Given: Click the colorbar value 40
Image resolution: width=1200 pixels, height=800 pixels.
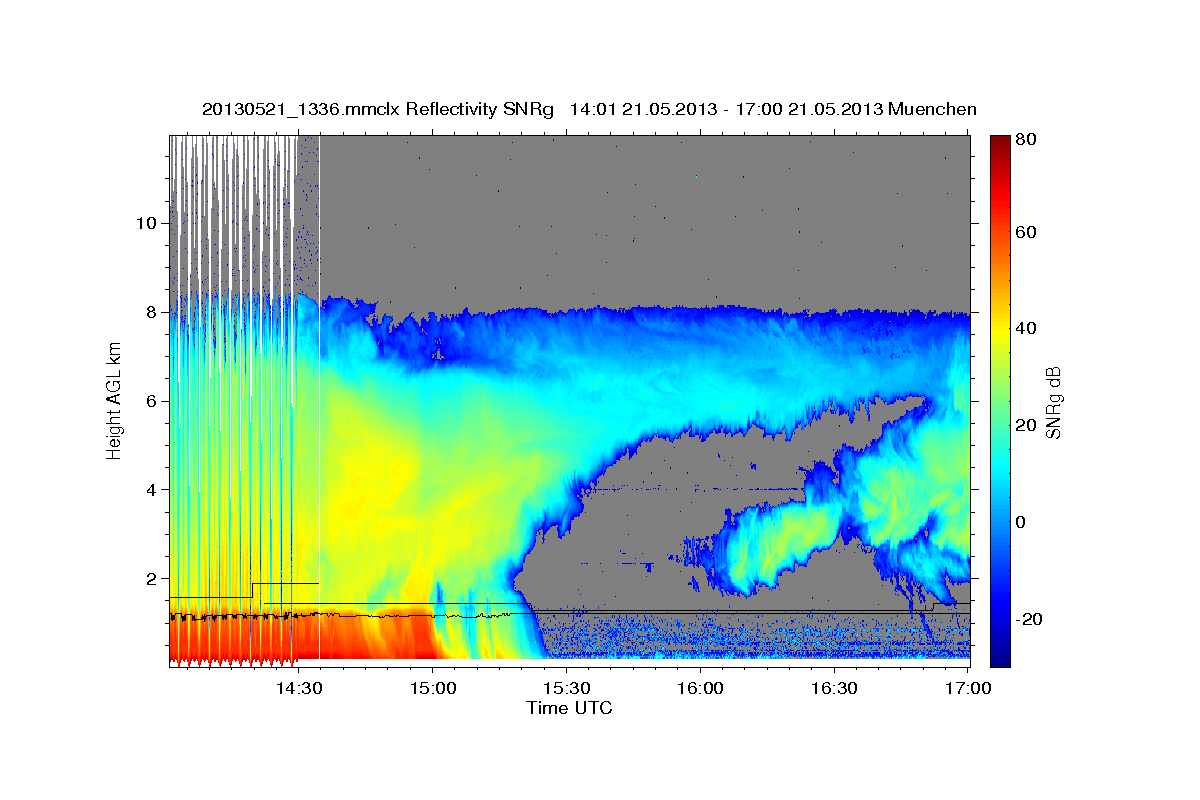Looking at the screenshot, I should click(1027, 328).
